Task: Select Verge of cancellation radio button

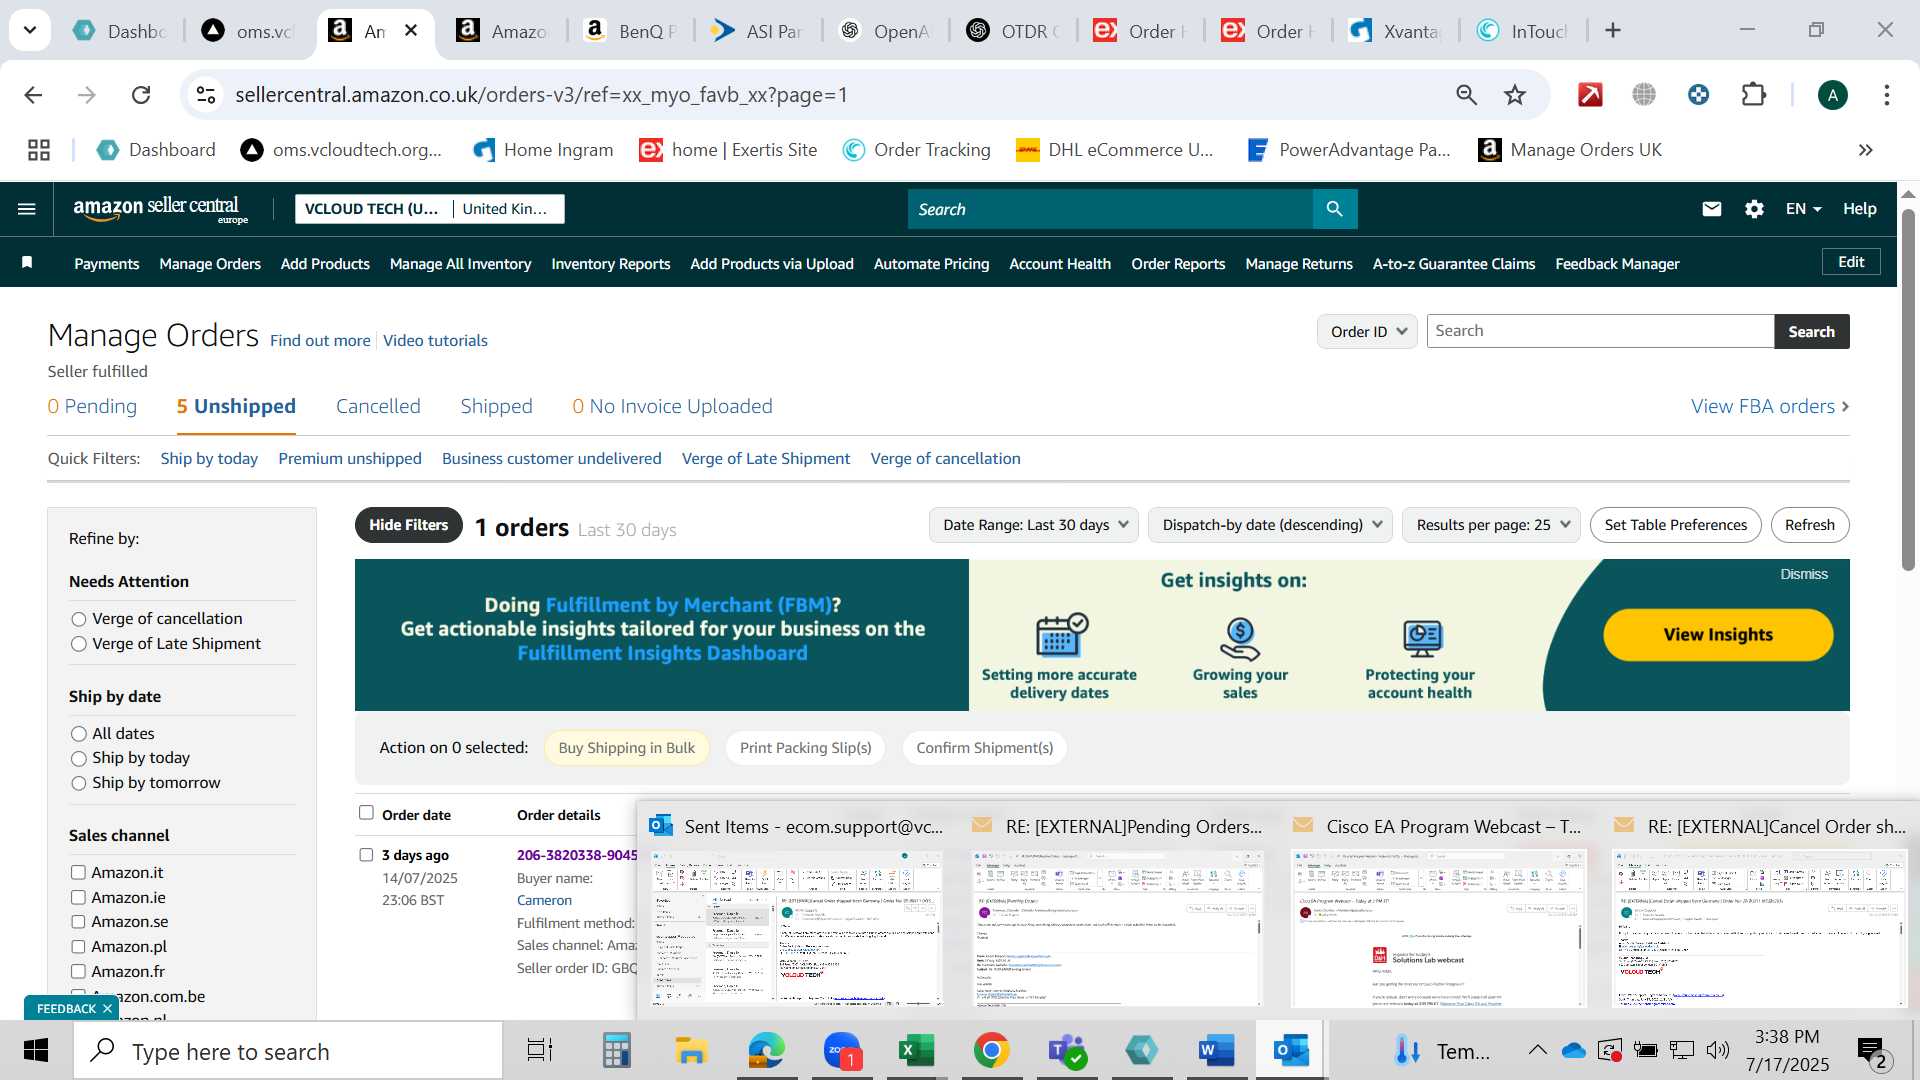Action: tap(79, 619)
